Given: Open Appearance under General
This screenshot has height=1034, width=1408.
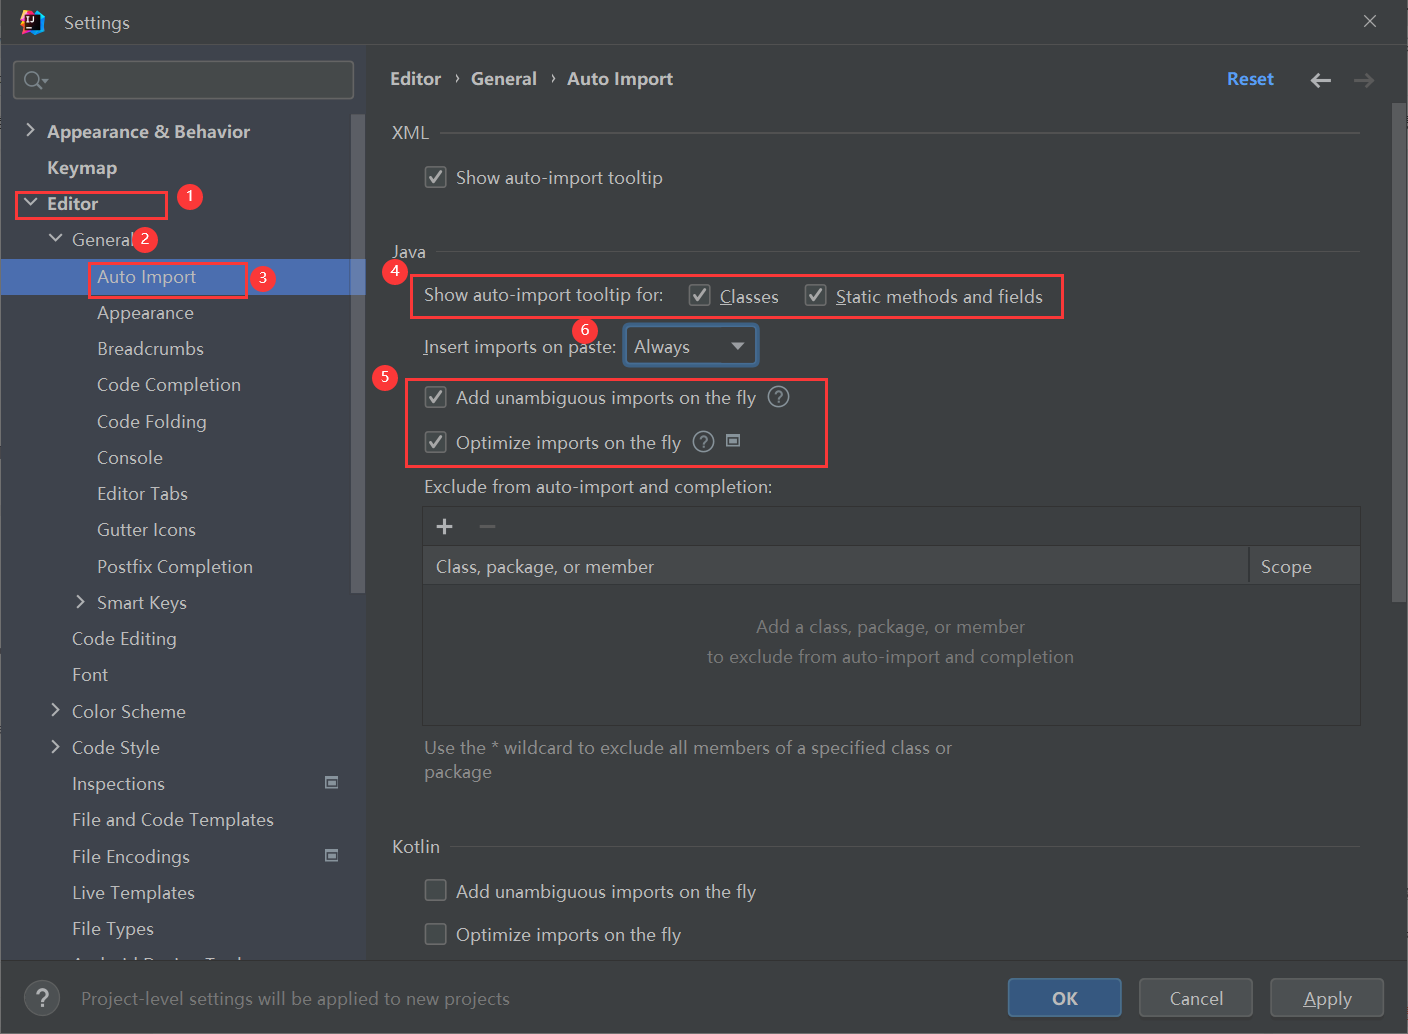Looking at the screenshot, I should pos(145,313).
